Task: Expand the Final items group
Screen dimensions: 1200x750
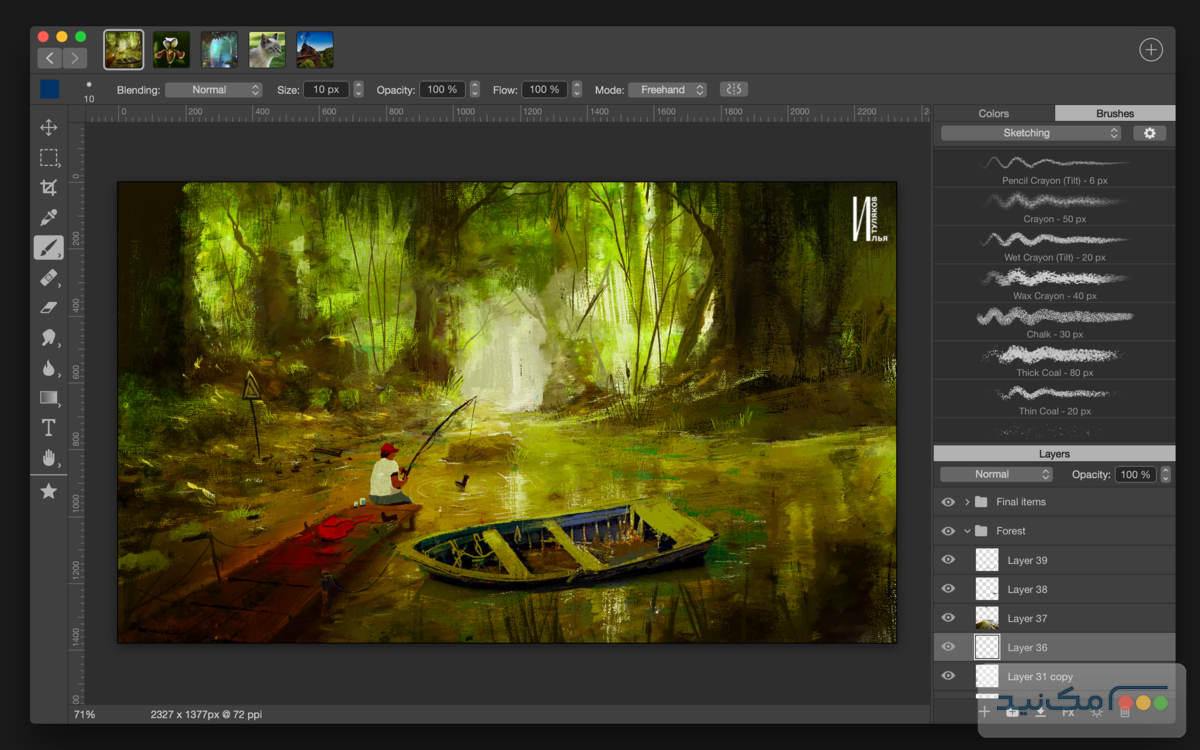Action: coord(965,501)
